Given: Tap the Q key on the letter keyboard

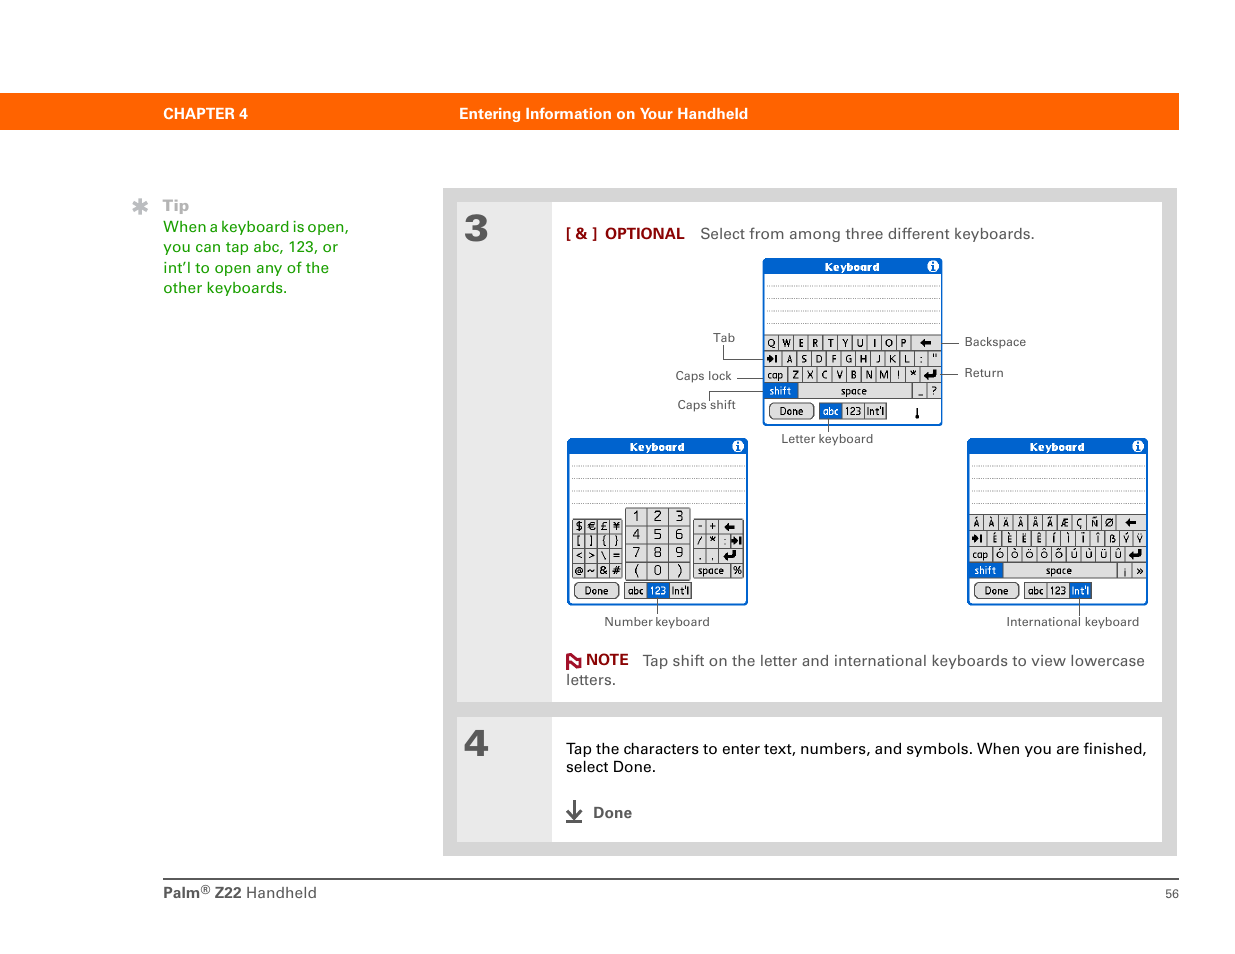Looking at the screenshot, I should tap(771, 343).
